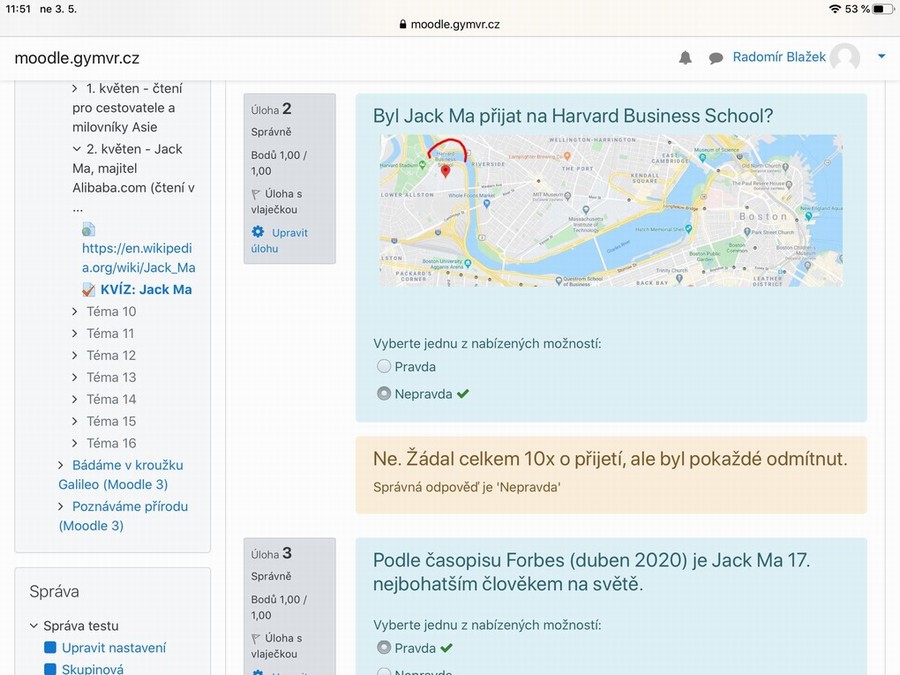Click the Upravit nastavení settings icon
900x675 pixels.
pos(51,648)
